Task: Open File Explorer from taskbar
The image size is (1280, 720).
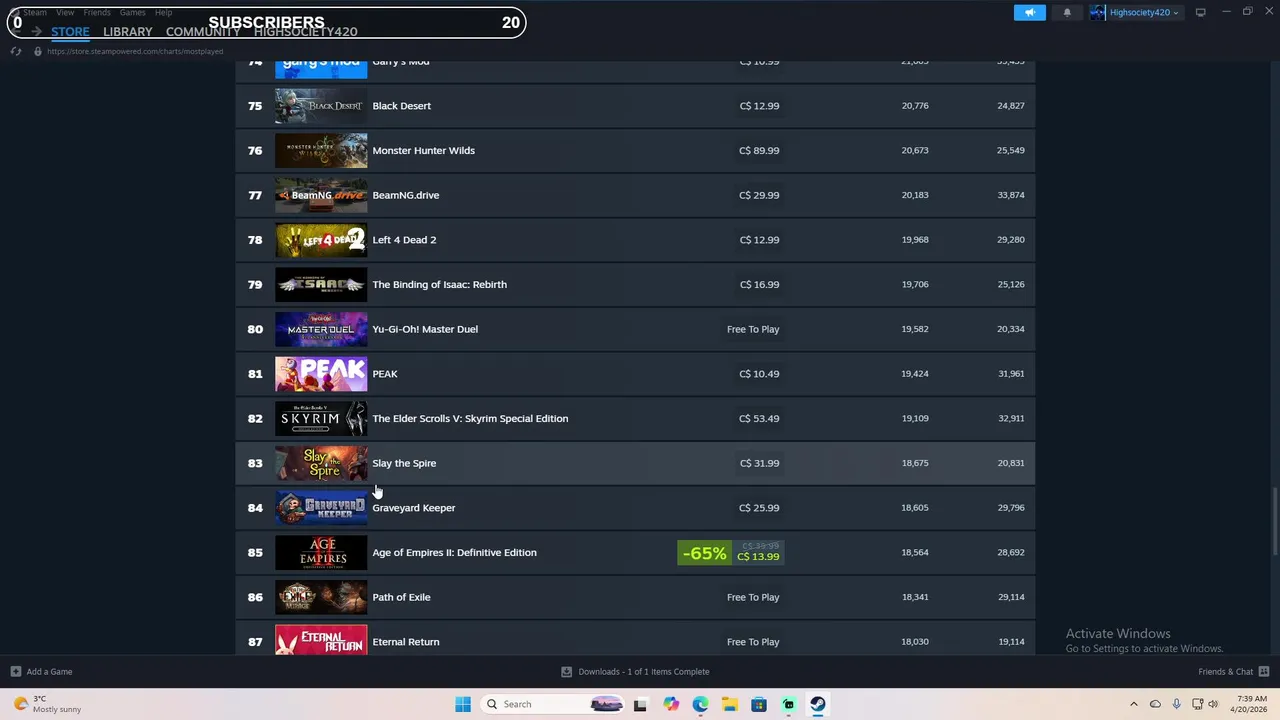Action: pos(730,704)
